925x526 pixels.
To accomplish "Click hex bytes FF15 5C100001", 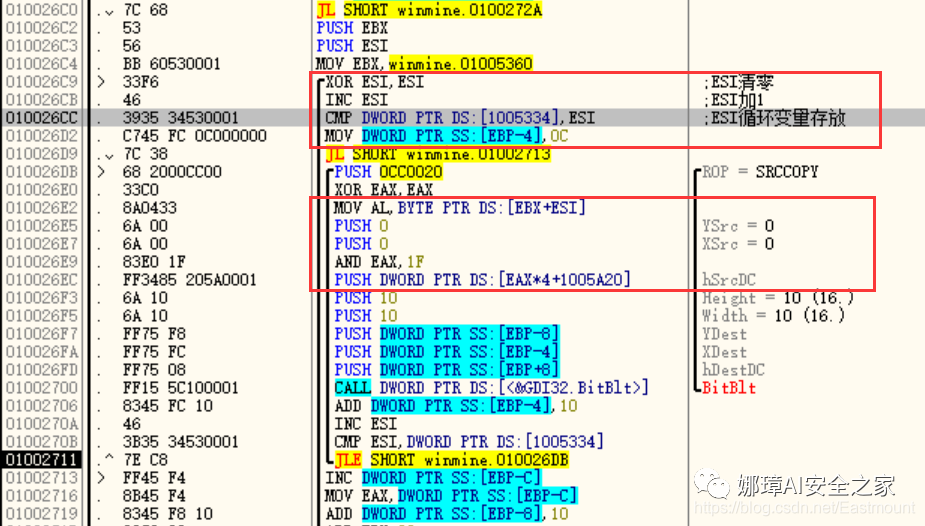I will 180,387.
